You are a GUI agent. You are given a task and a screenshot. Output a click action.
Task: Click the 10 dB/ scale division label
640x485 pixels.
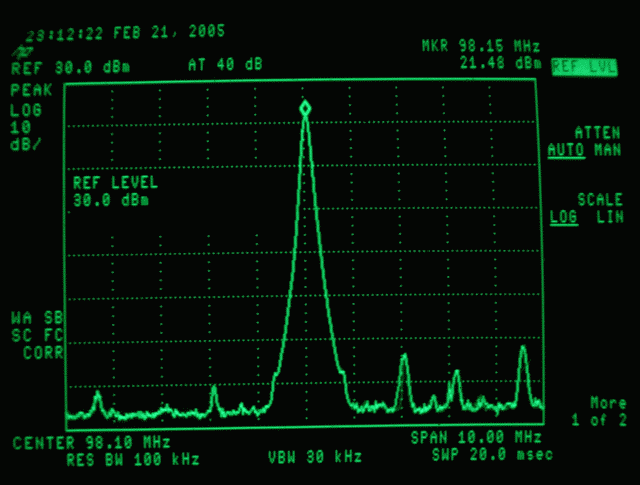(x=24, y=135)
